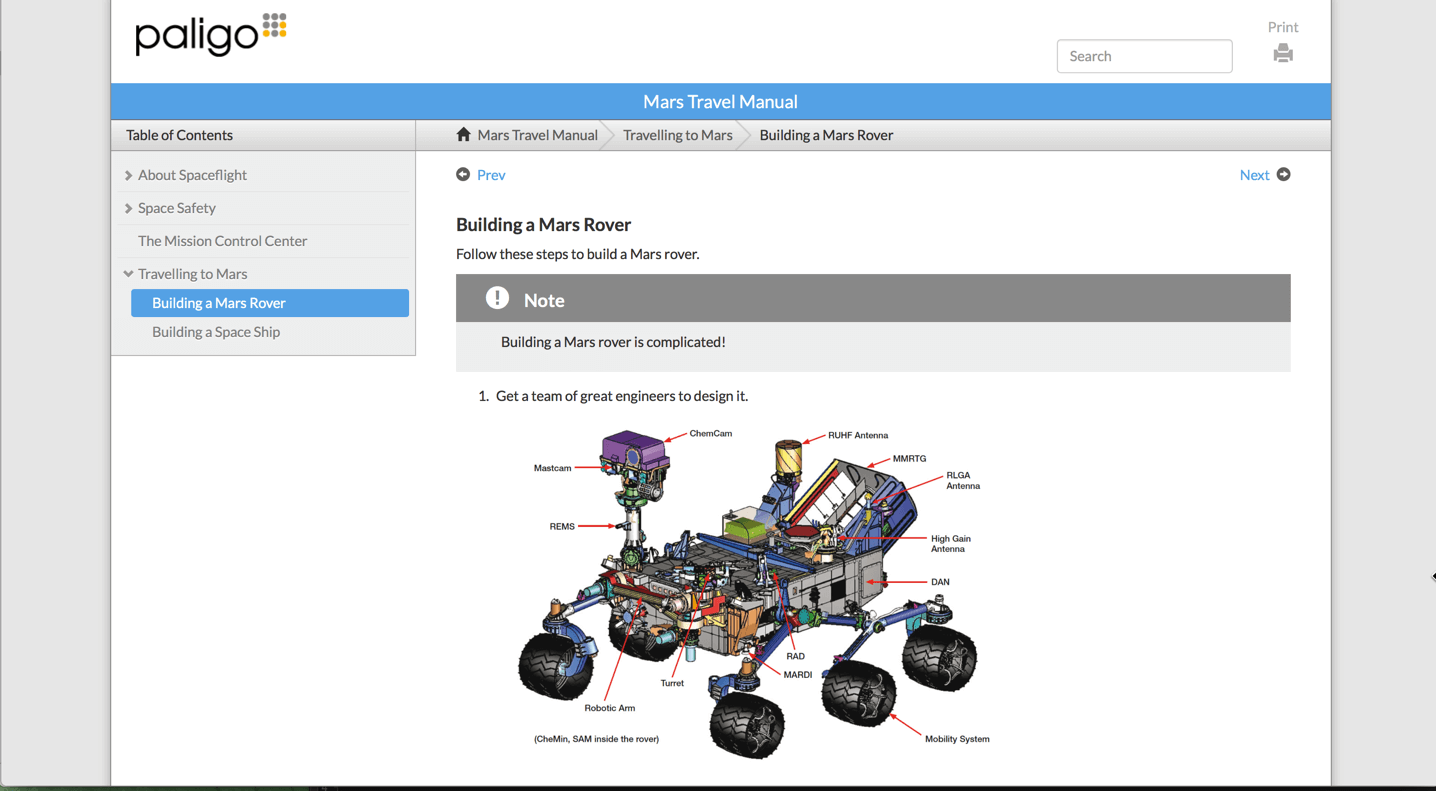Select Building a Mars Rover in sidebar
1436x791 pixels.
pos(219,303)
